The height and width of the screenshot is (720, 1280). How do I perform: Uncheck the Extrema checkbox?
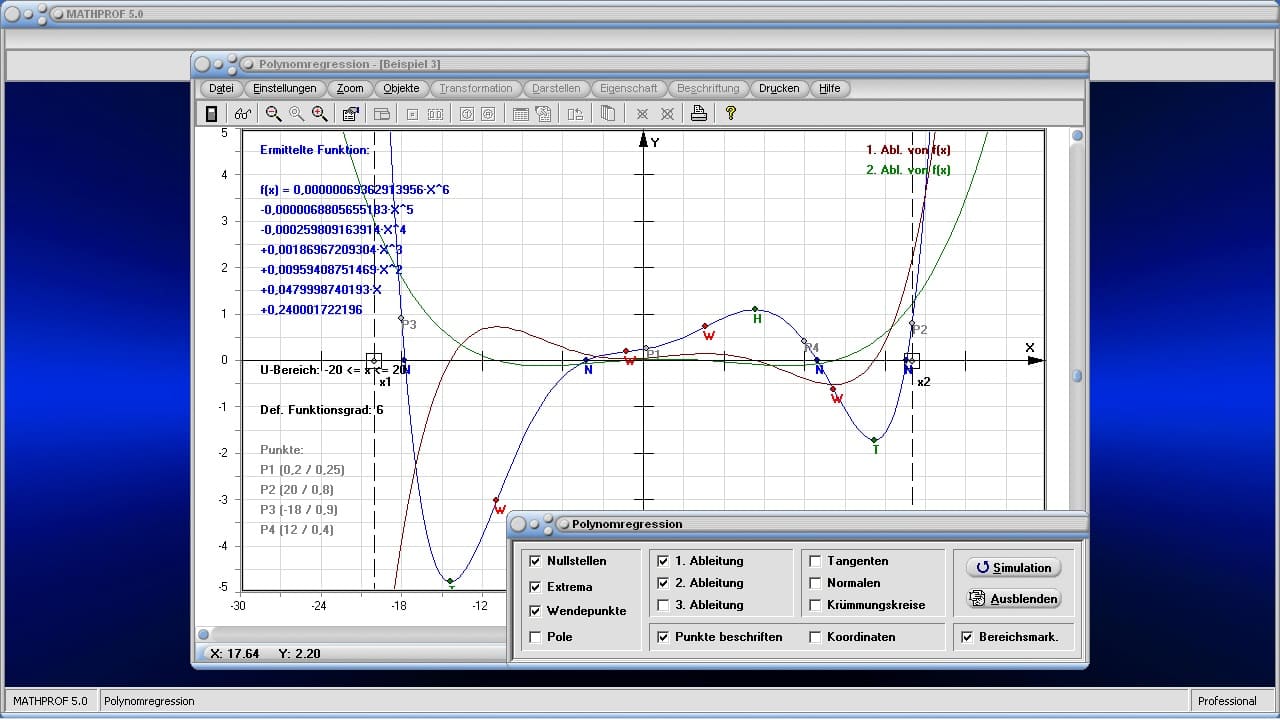click(x=535, y=587)
